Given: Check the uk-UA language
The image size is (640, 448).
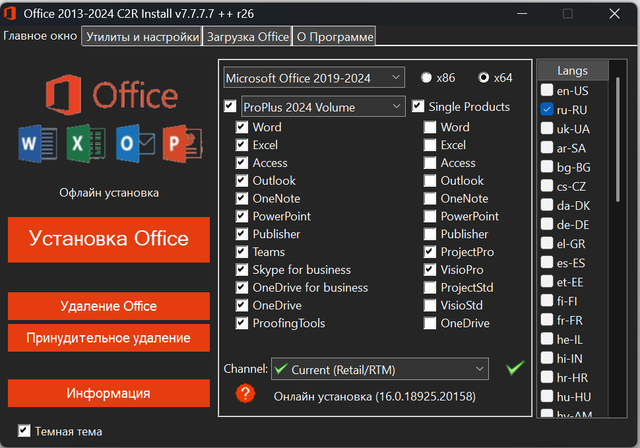Looking at the screenshot, I should 547,128.
